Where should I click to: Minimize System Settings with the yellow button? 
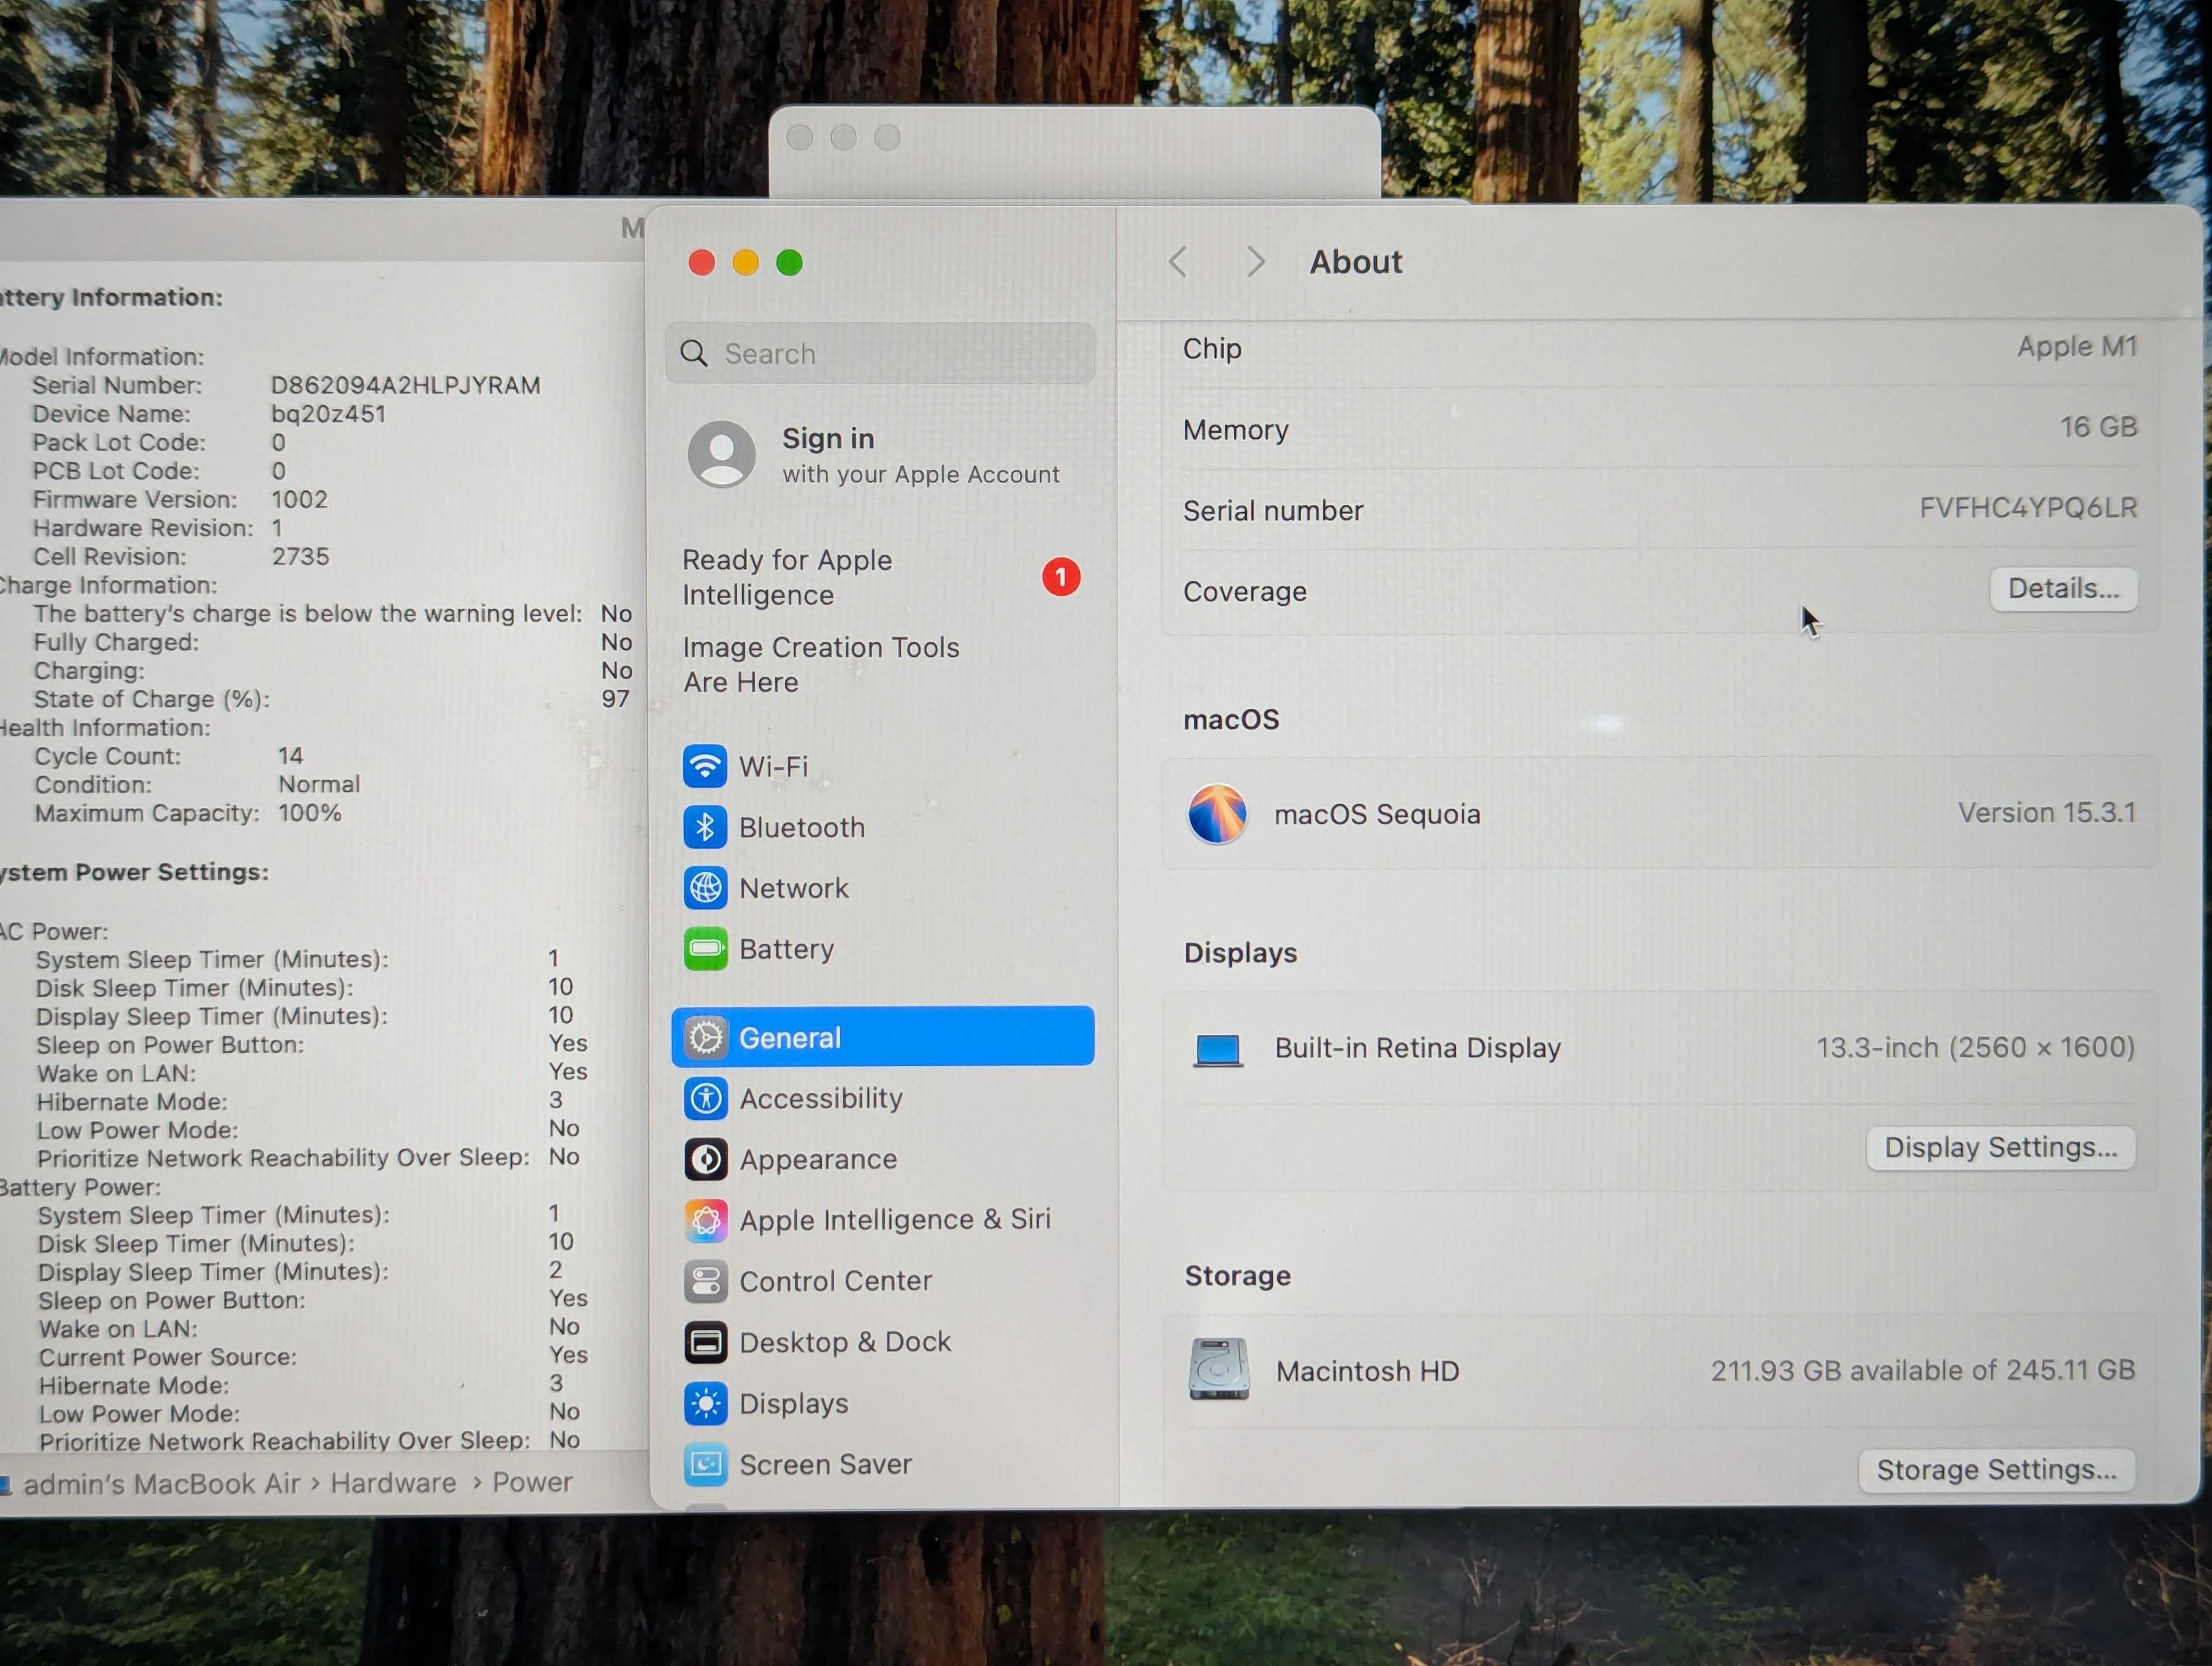(746, 263)
